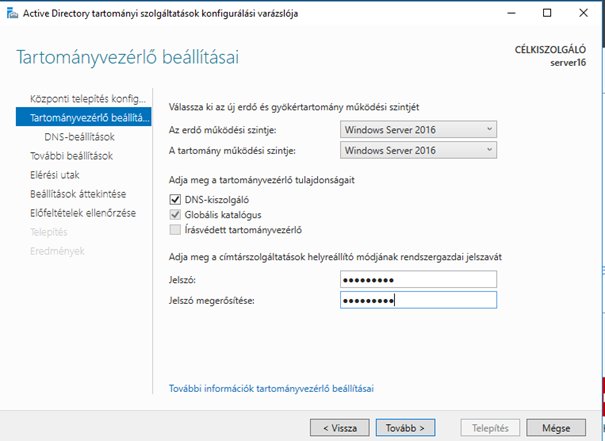Open the tartomány működési szintje dropdown
605x441 pixels.
point(416,150)
